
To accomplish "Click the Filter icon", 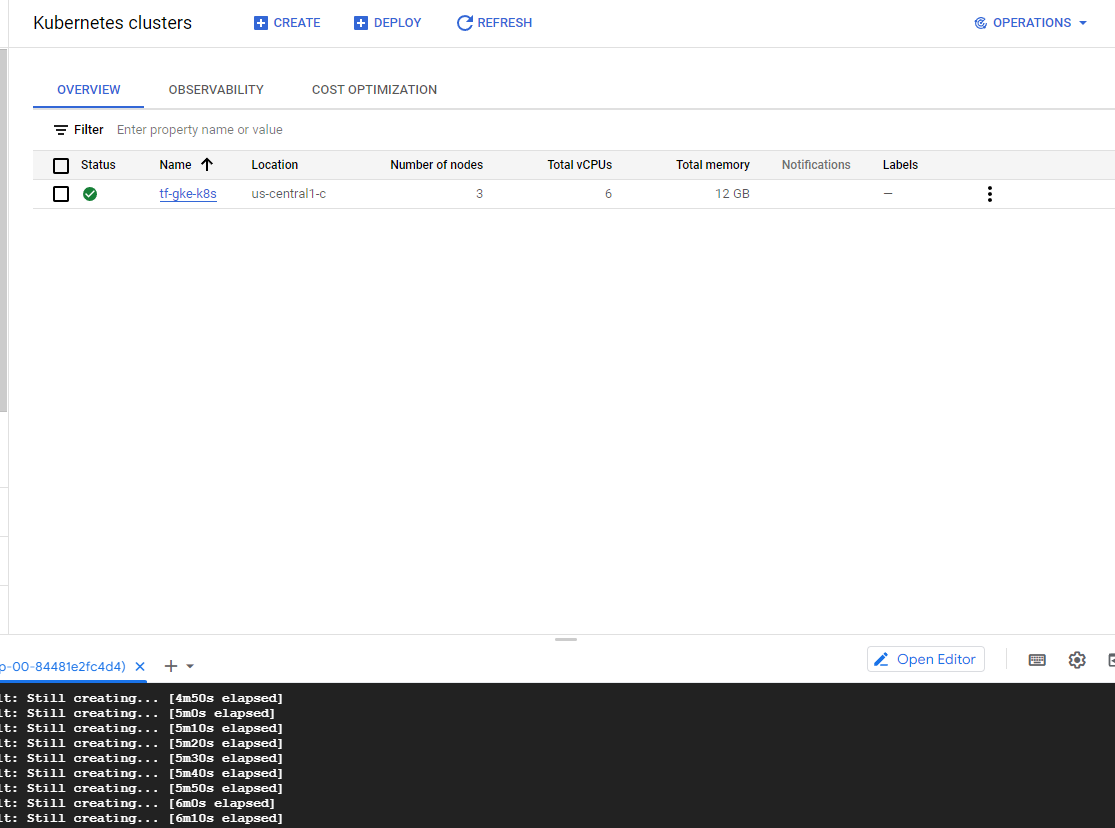I will [60, 129].
